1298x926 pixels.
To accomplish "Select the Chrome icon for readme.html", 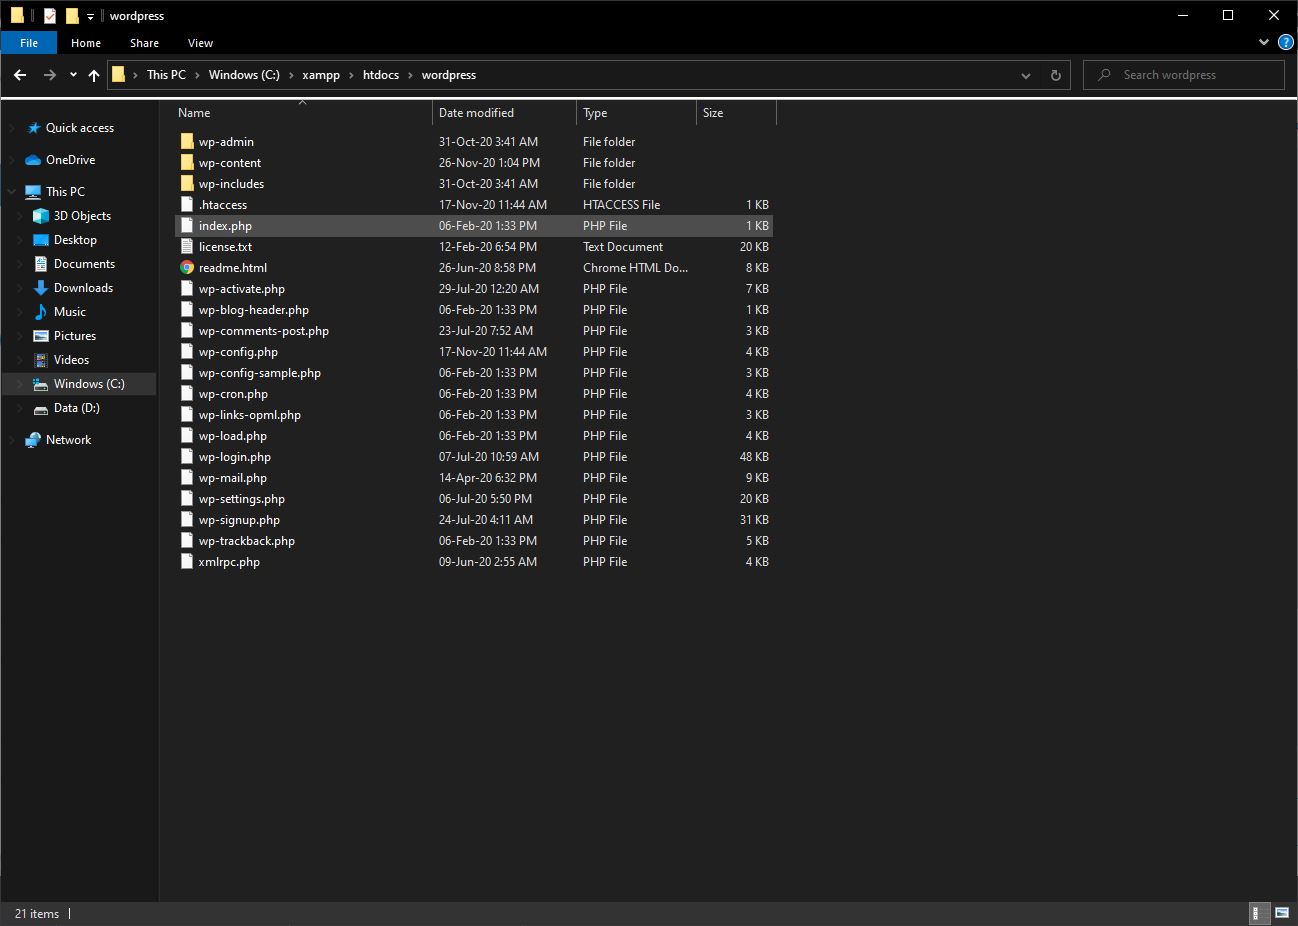I will click(187, 268).
